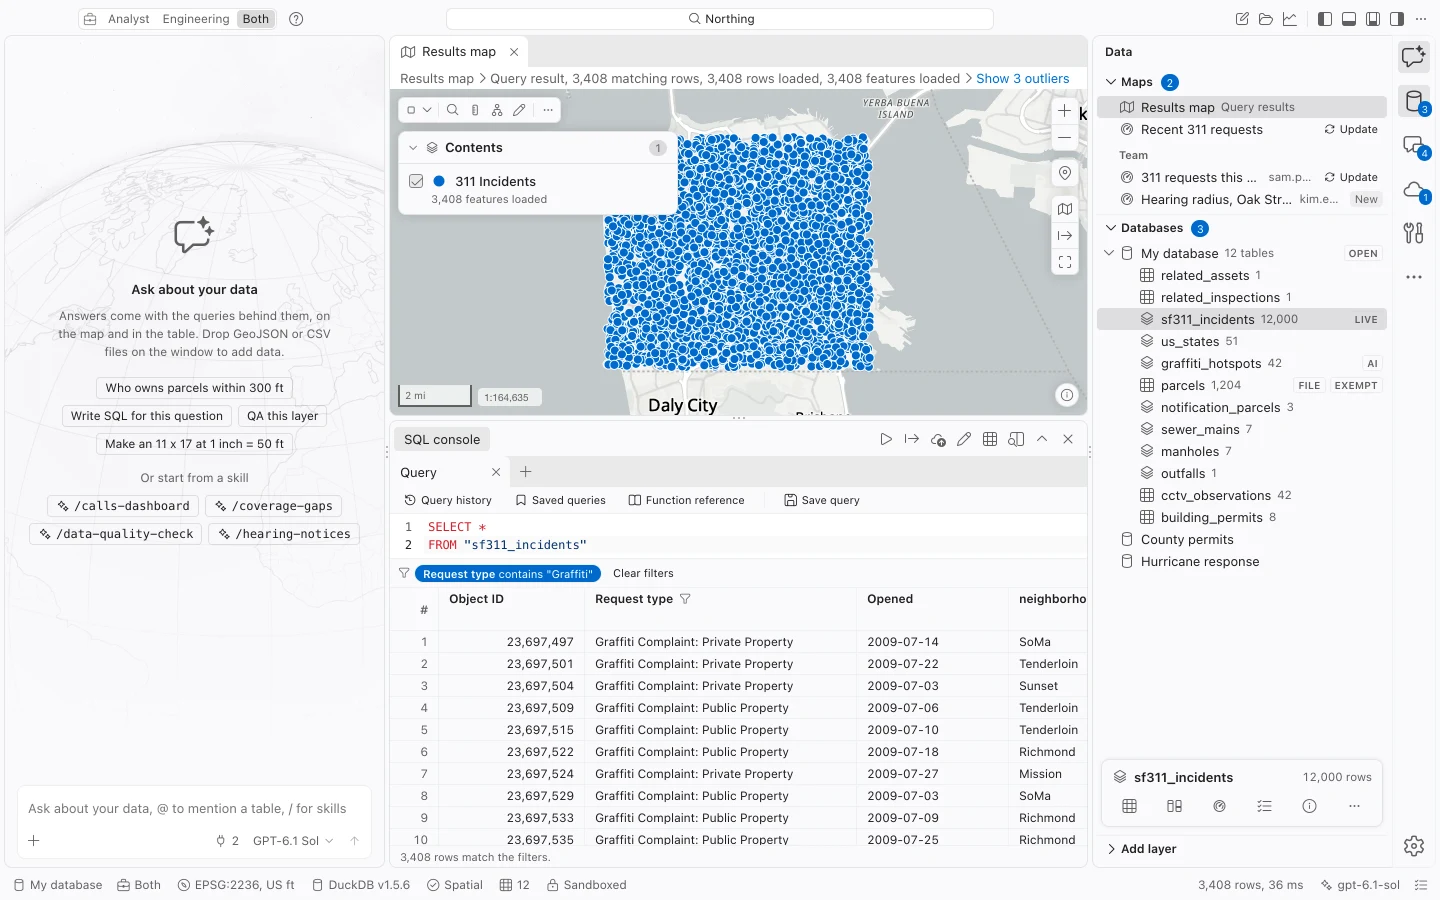Open Saved queries
This screenshot has width=1440, height=900.
(x=560, y=500)
